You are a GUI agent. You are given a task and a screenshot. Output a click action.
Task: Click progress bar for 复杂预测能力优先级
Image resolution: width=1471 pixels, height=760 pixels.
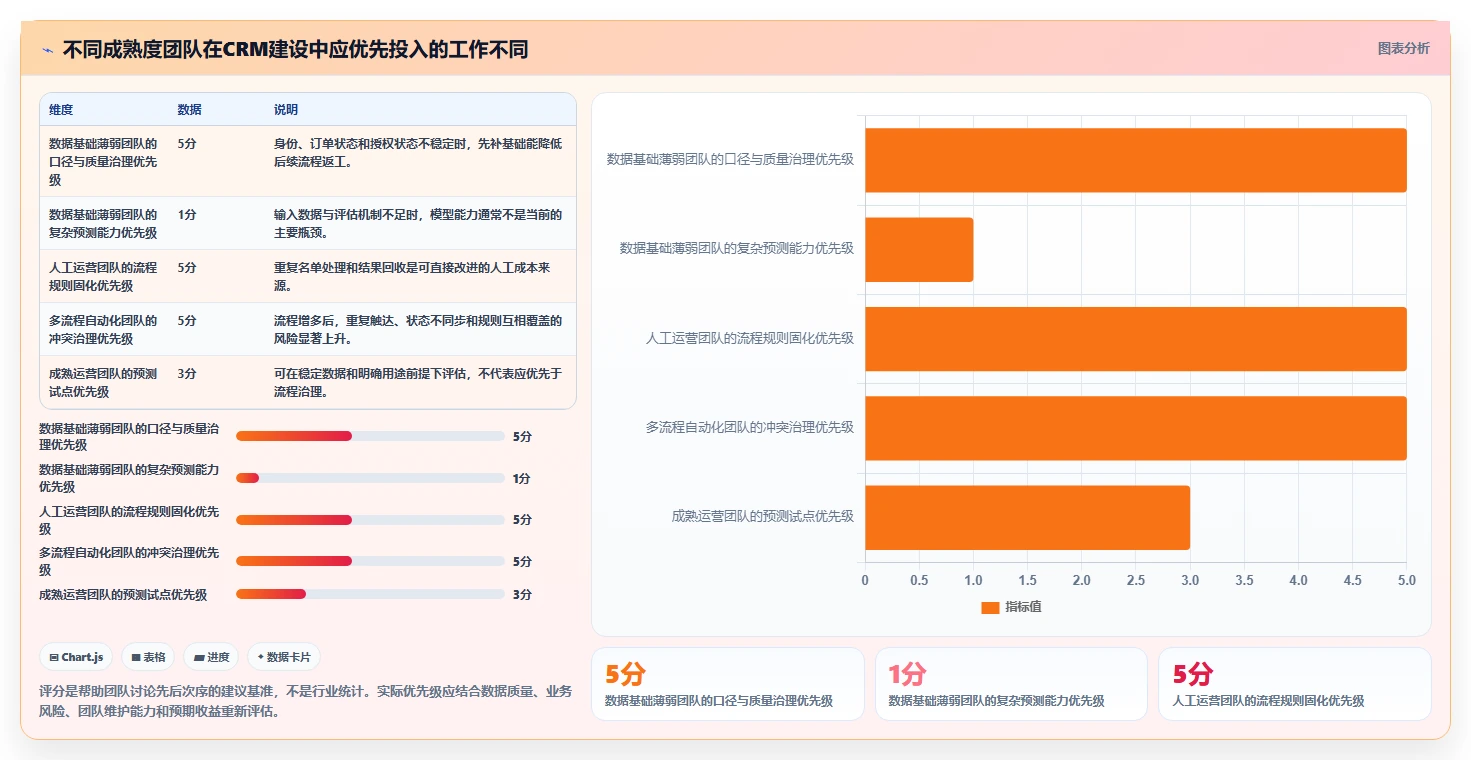point(370,478)
